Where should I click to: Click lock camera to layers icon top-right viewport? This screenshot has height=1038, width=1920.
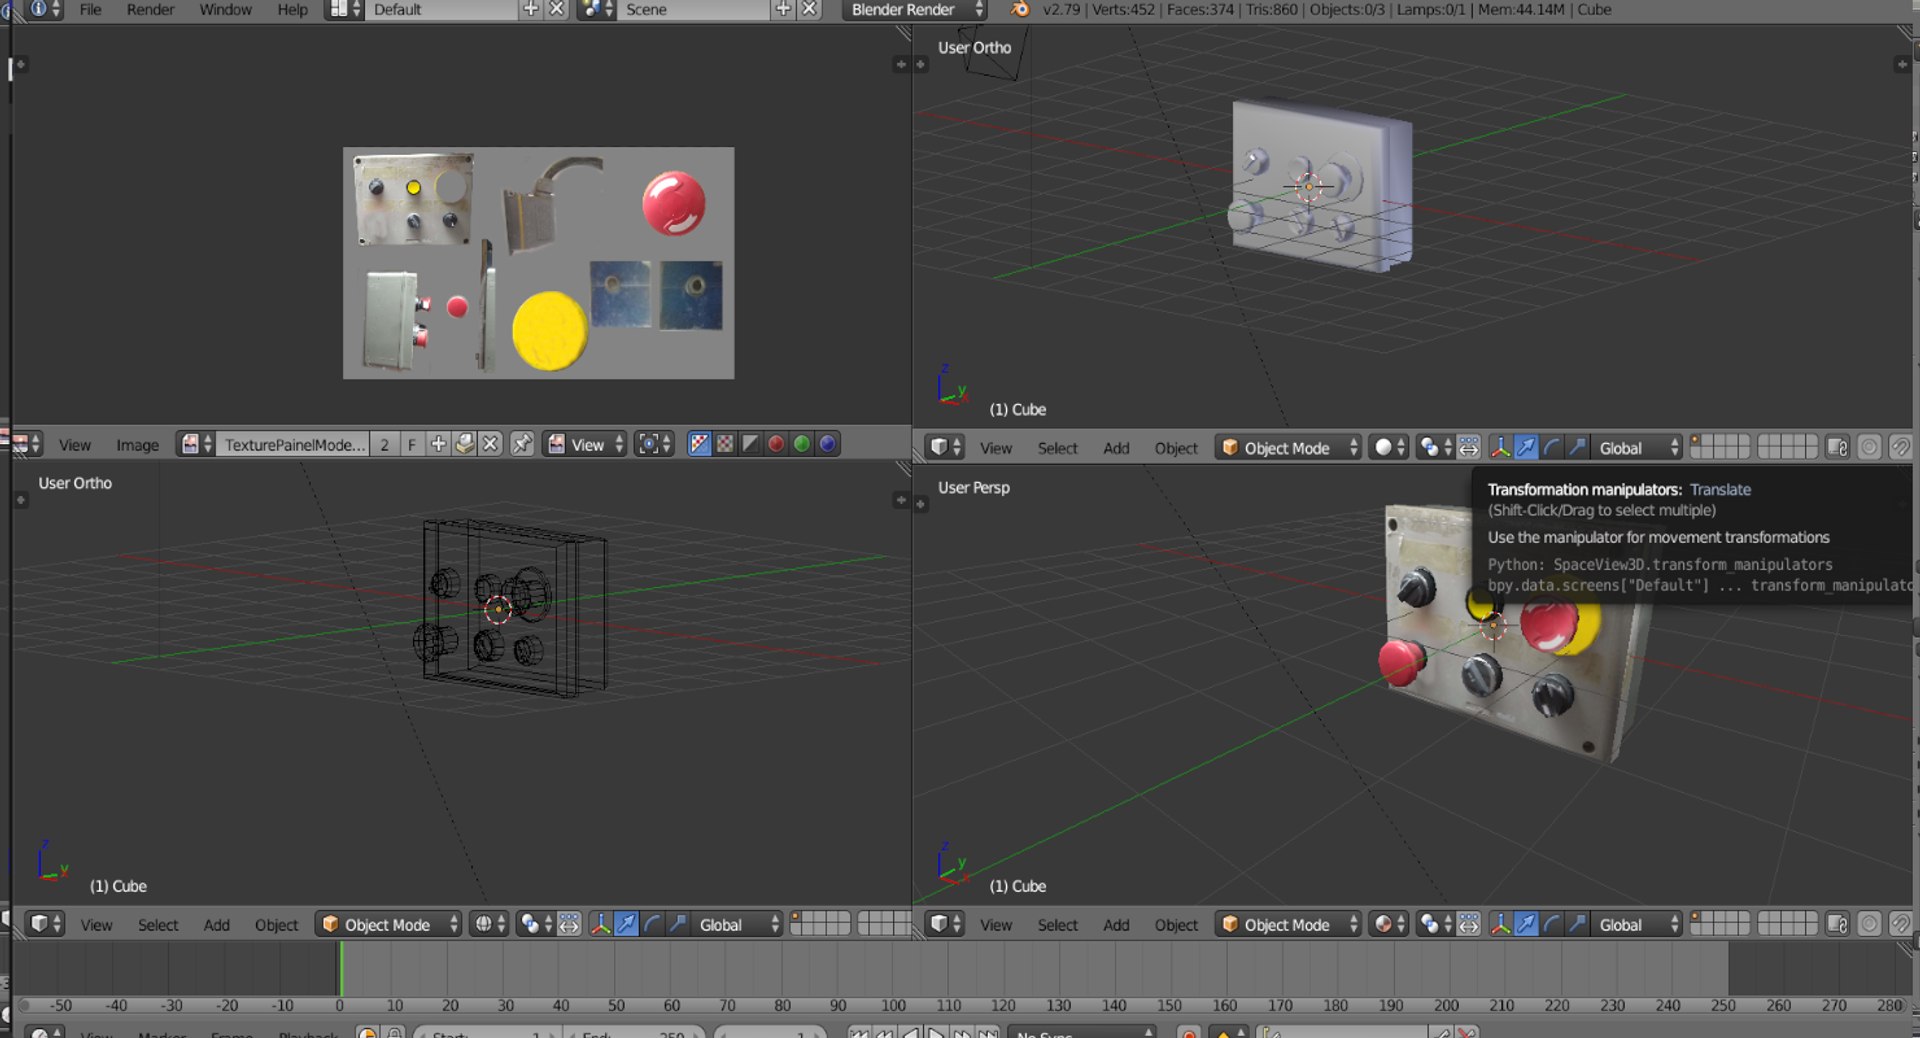point(1837,448)
